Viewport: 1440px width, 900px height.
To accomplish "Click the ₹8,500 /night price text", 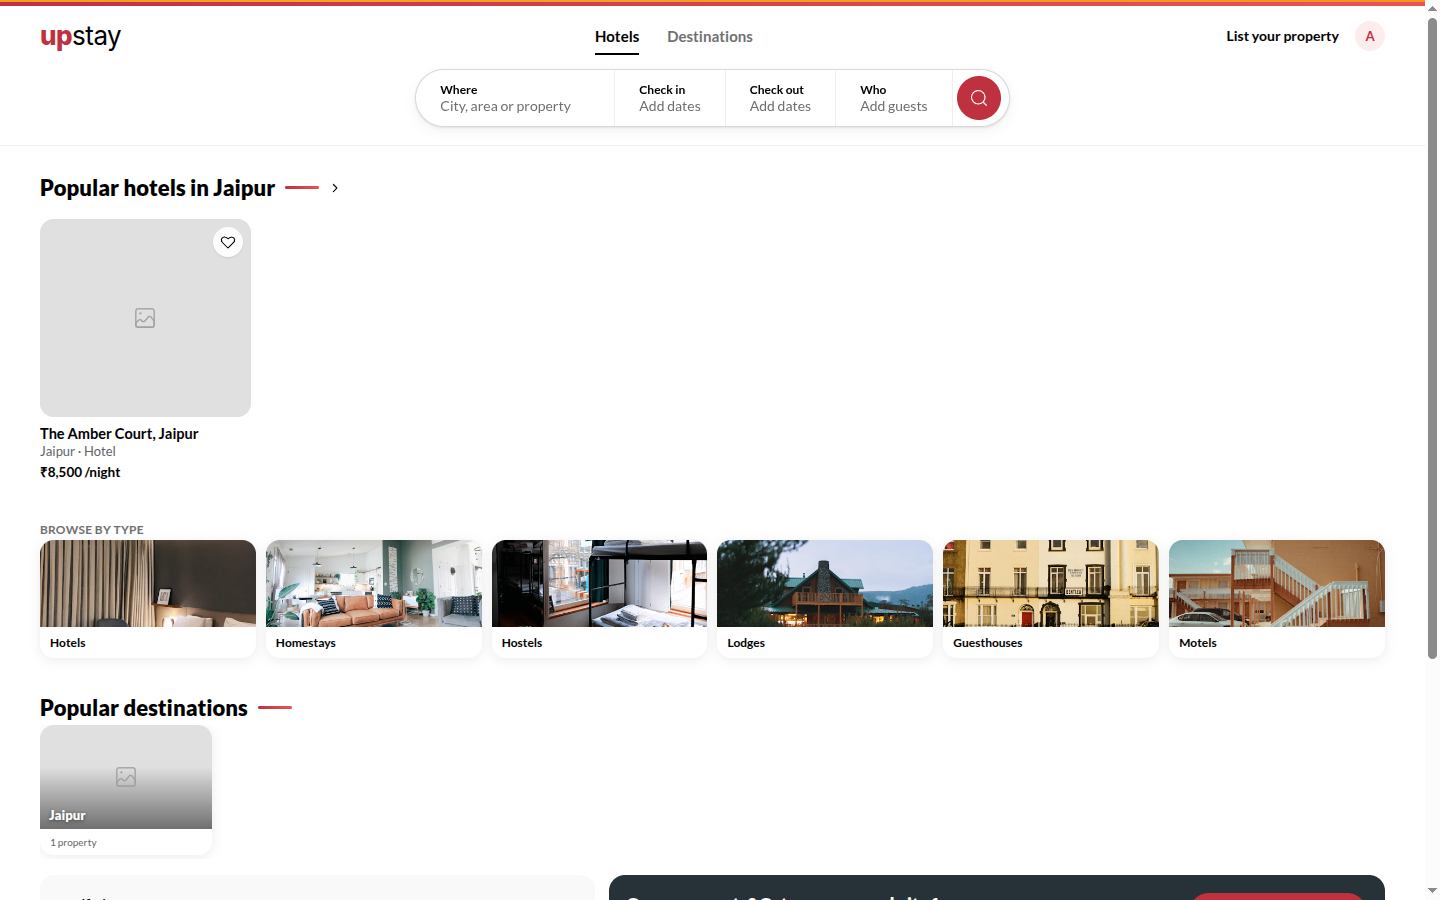I will click(80, 472).
